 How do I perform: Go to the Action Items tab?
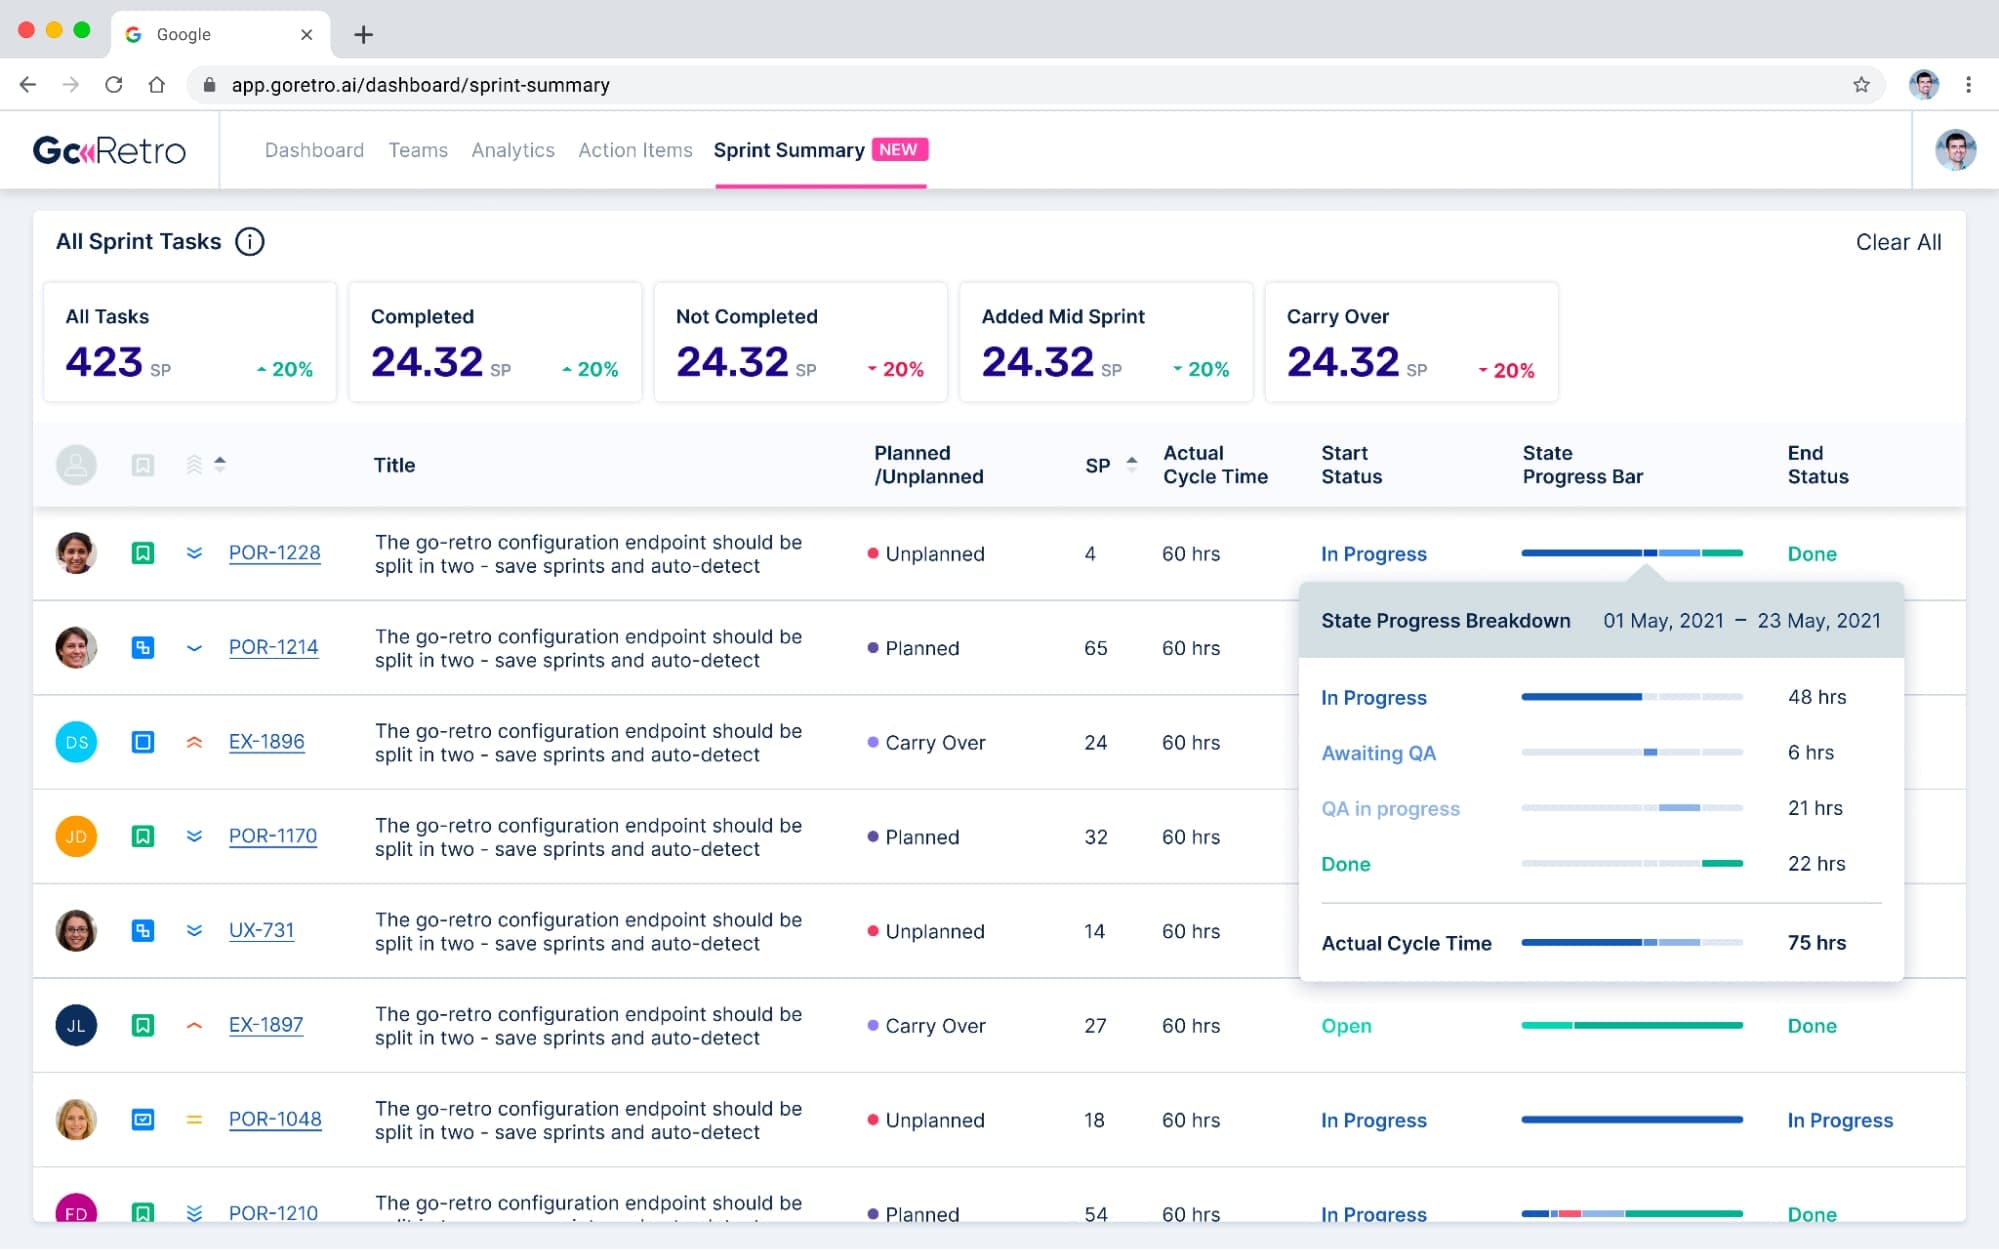click(x=635, y=150)
